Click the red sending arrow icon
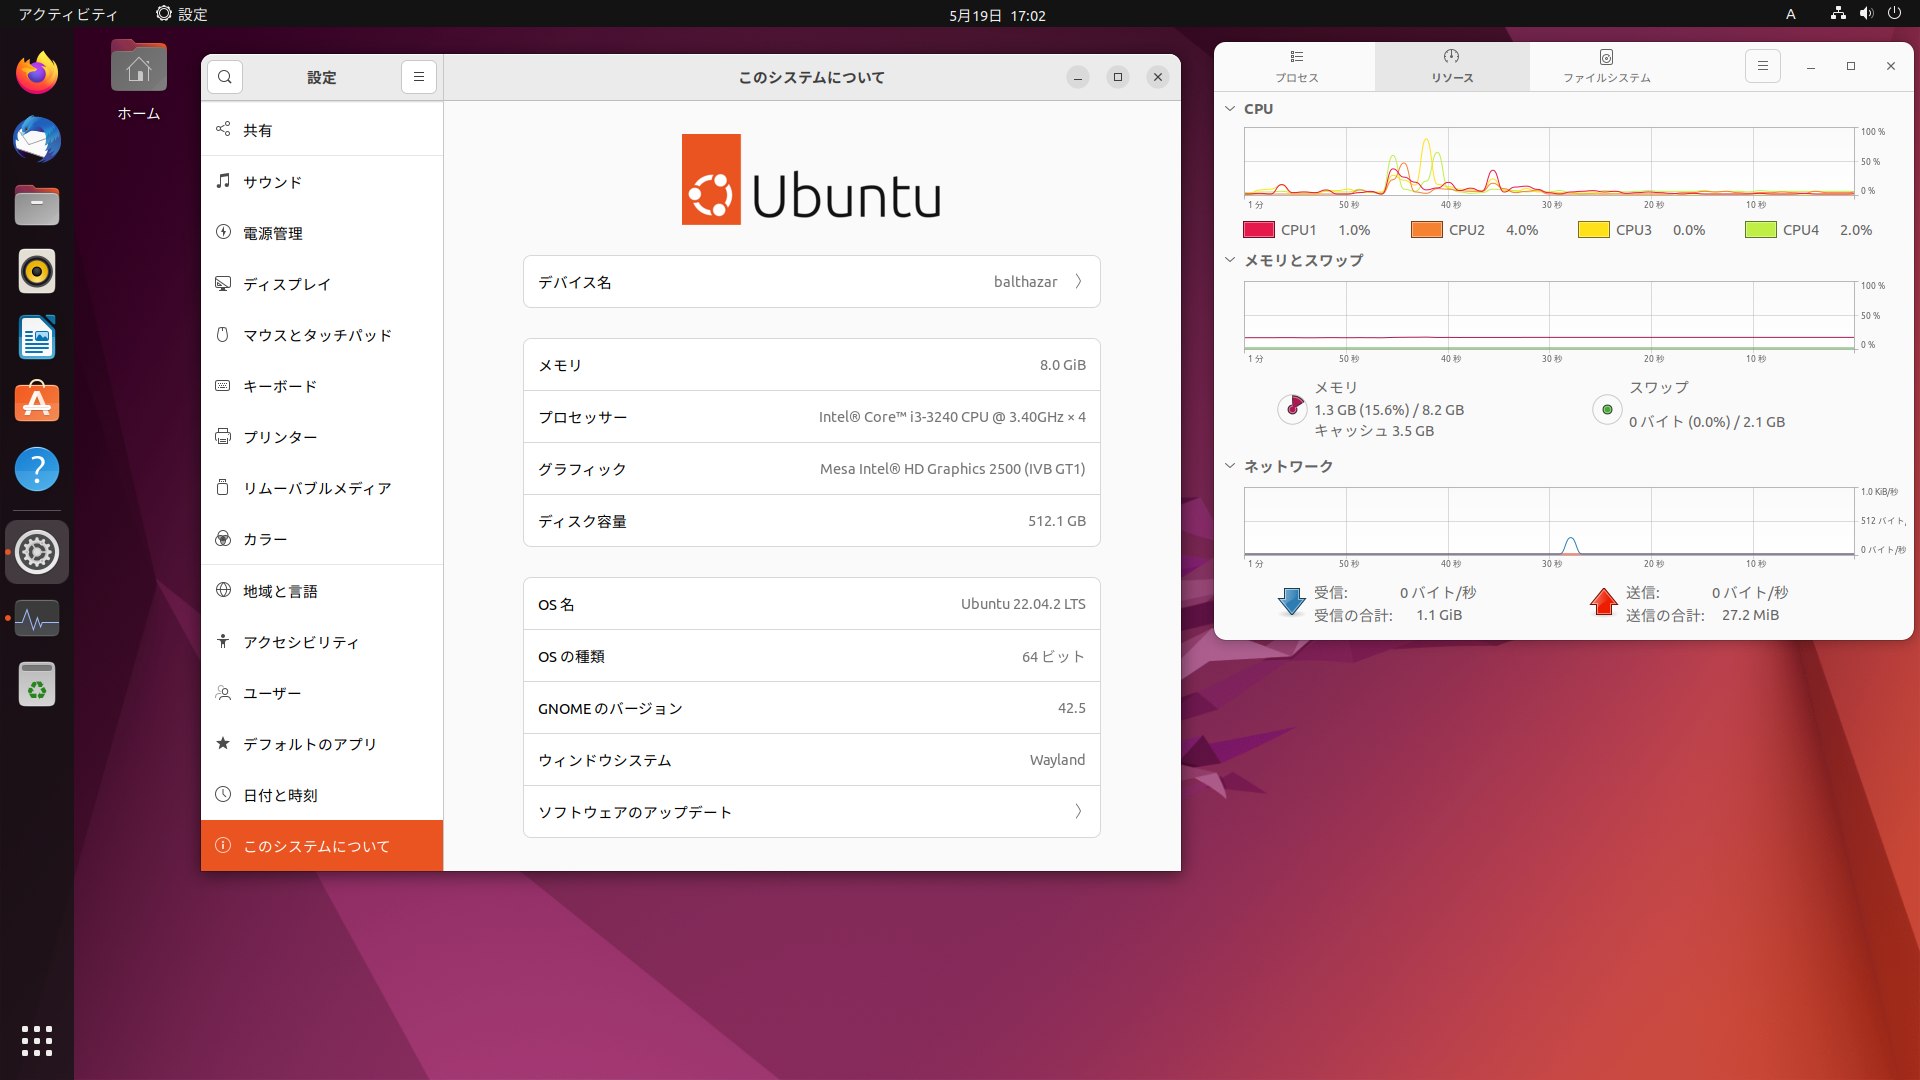The image size is (1920, 1080). [1604, 602]
